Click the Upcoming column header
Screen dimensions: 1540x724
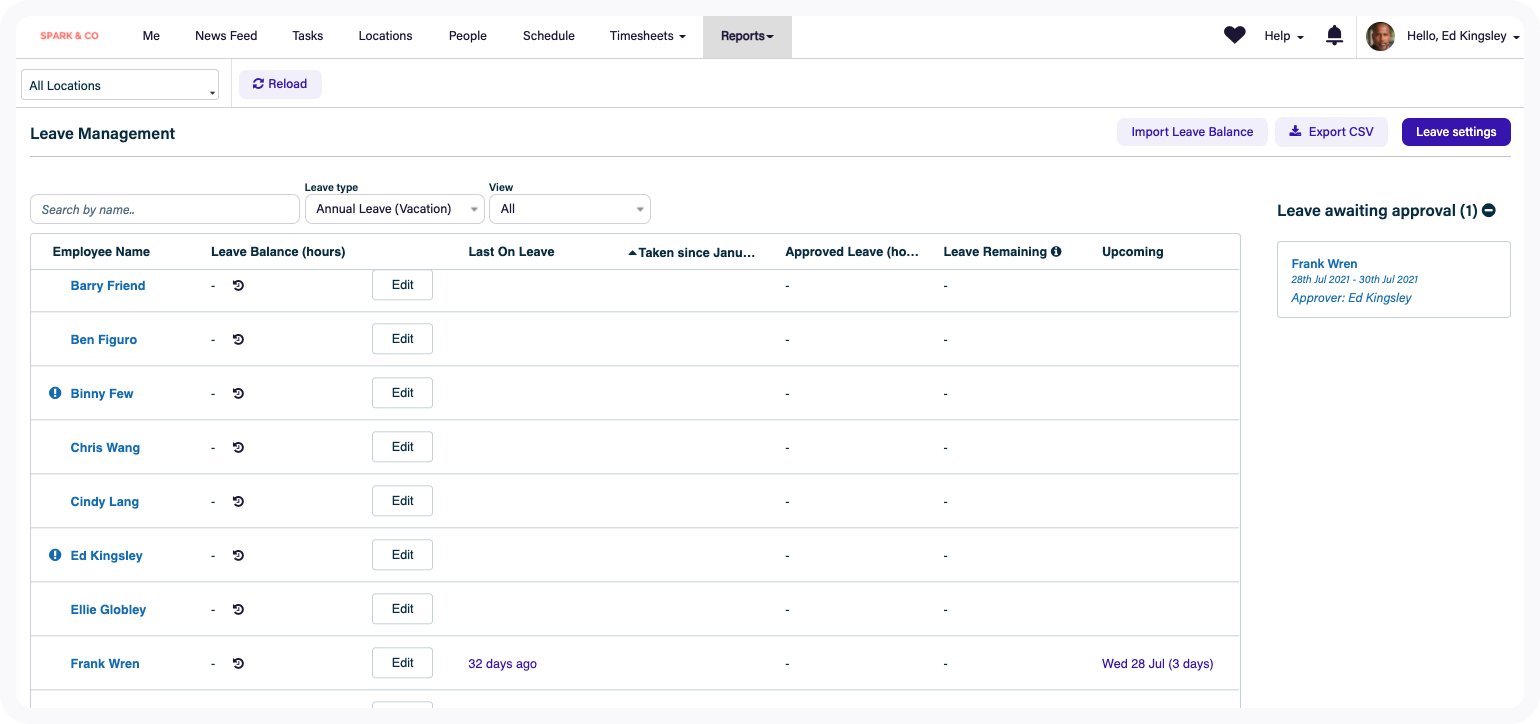click(1133, 252)
